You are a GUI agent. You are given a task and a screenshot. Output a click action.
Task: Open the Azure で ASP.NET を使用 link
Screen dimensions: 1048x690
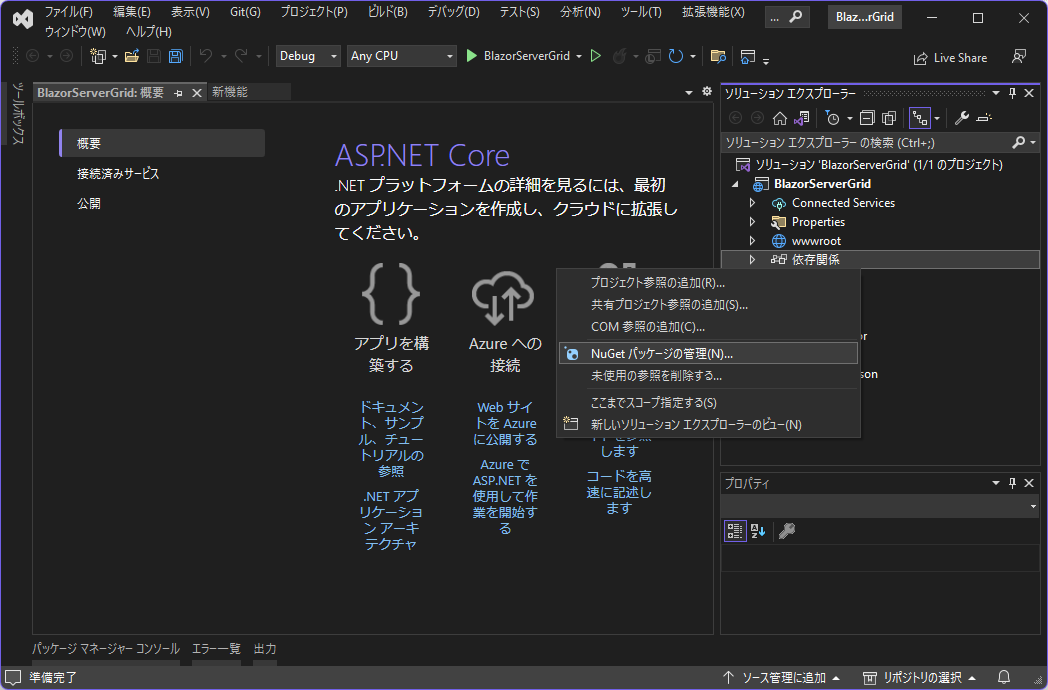505,496
